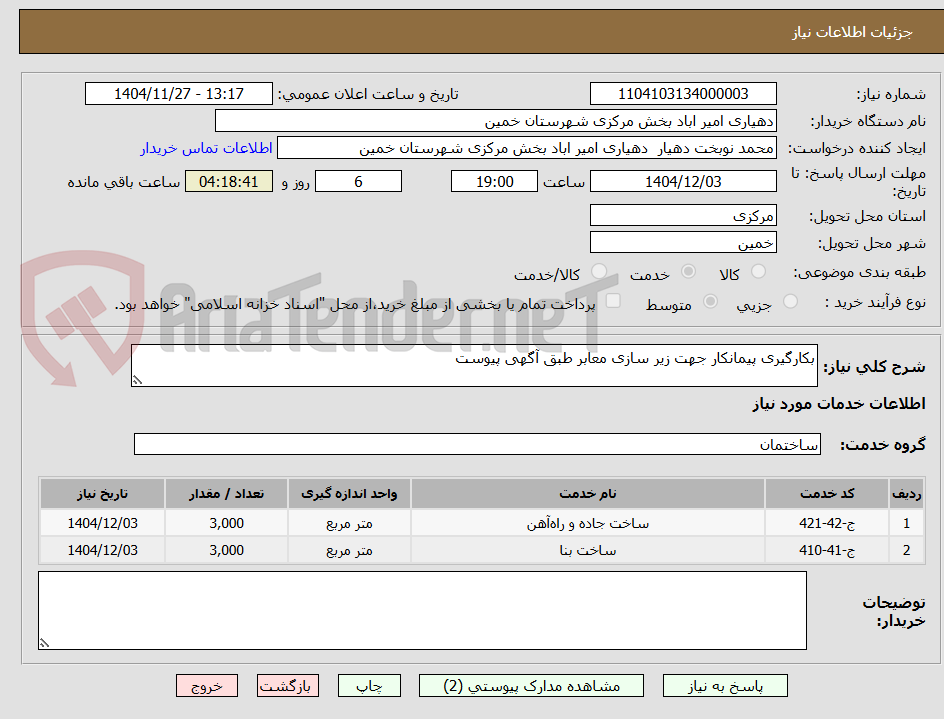This screenshot has width=944, height=719.
Task: Select the جزیی purchase type radio
Action: point(790,302)
